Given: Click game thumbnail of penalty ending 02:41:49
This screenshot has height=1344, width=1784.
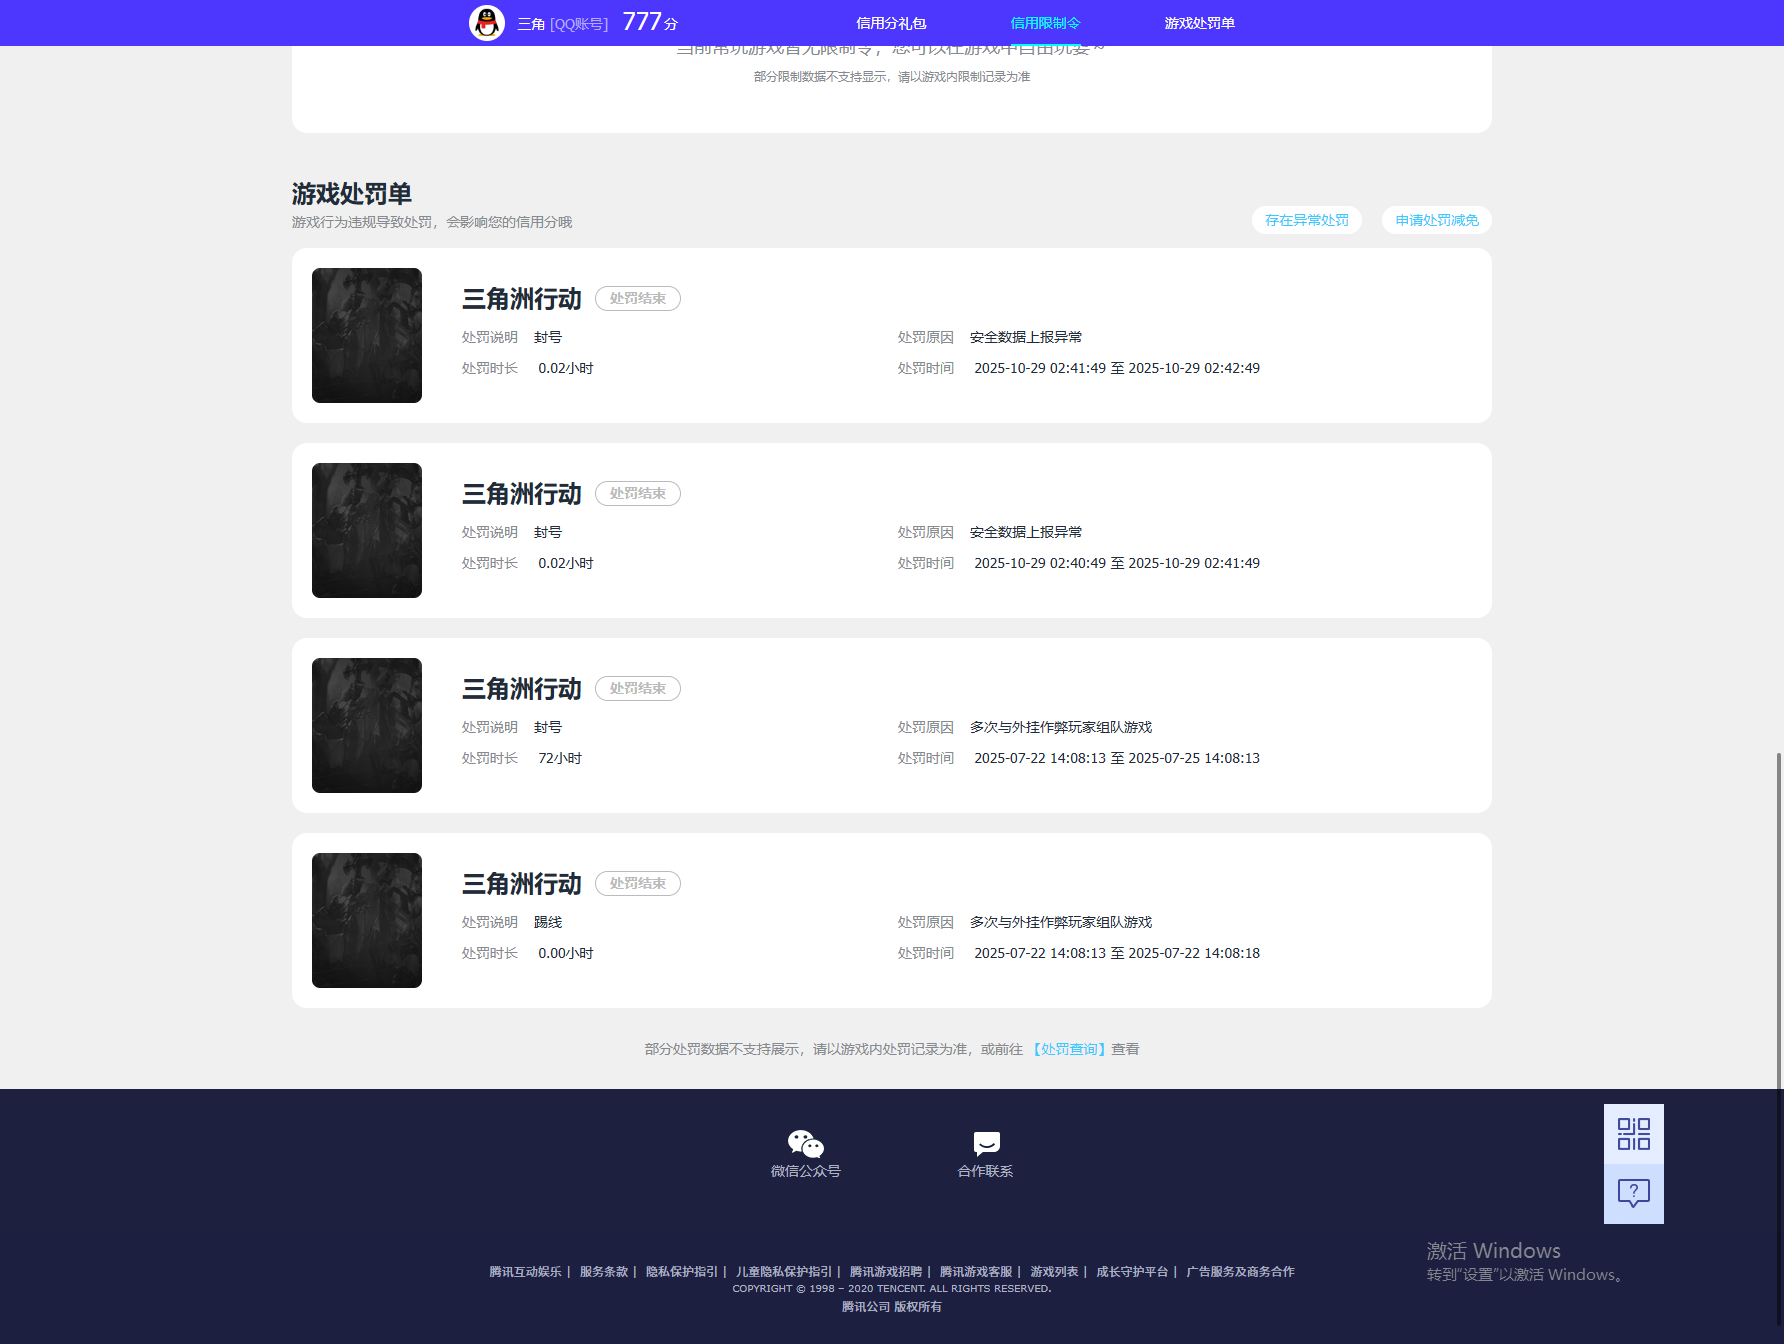Looking at the screenshot, I should (367, 530).
